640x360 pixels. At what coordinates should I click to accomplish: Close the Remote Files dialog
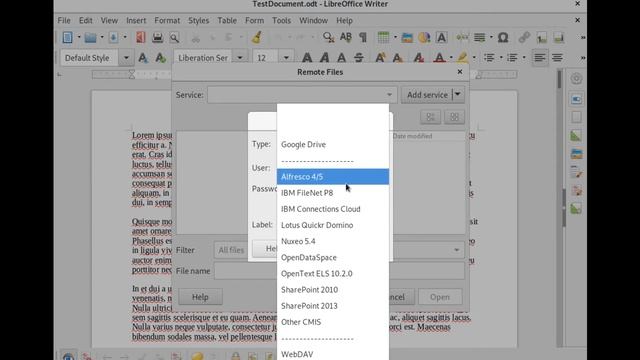coord(460,72)
